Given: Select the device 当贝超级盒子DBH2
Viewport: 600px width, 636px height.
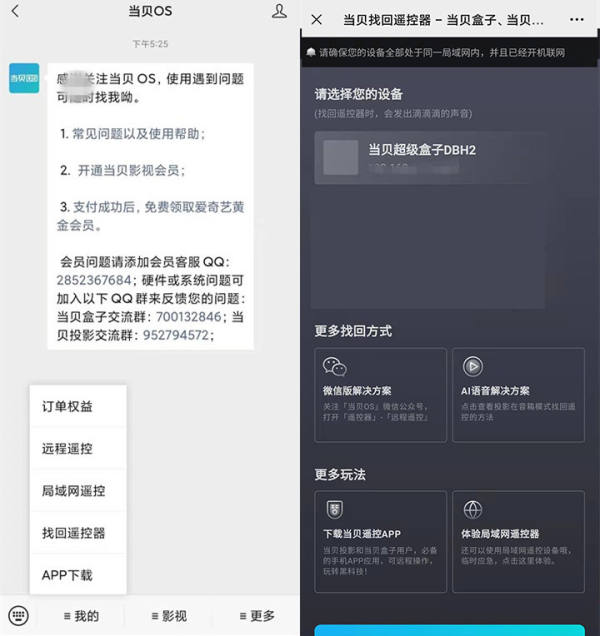Looking at the screenshot, I should [430, 158].
